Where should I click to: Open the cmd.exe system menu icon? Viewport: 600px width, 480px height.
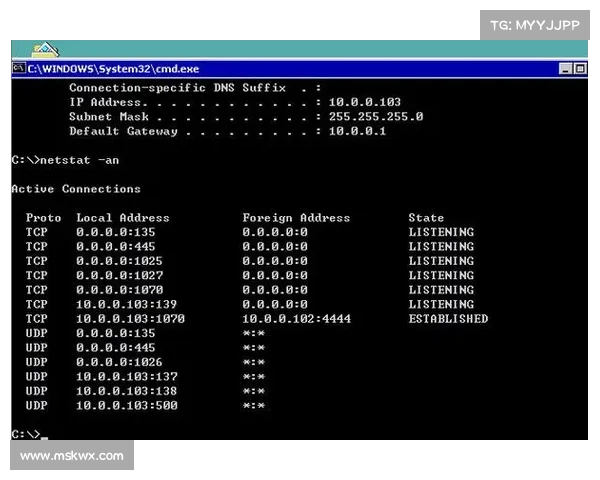pos(19,69)
